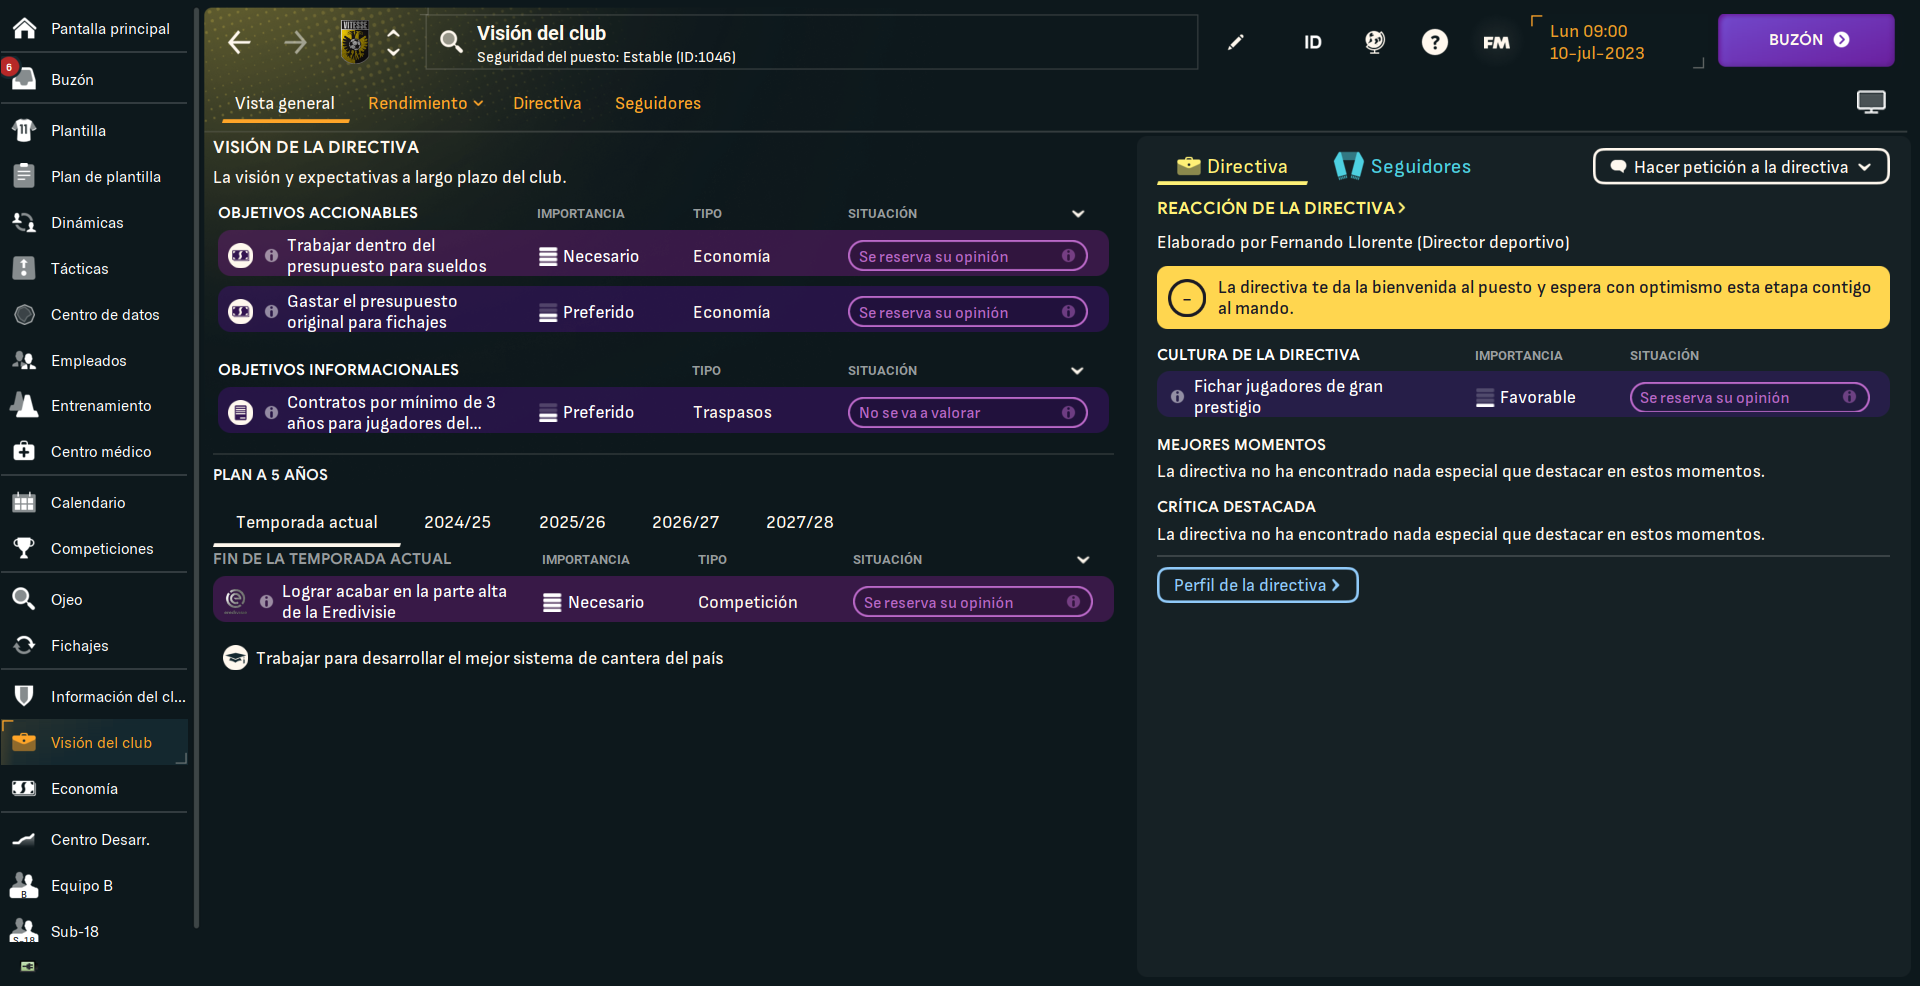Open the Reacción de la directiva link

[1281, 208]
